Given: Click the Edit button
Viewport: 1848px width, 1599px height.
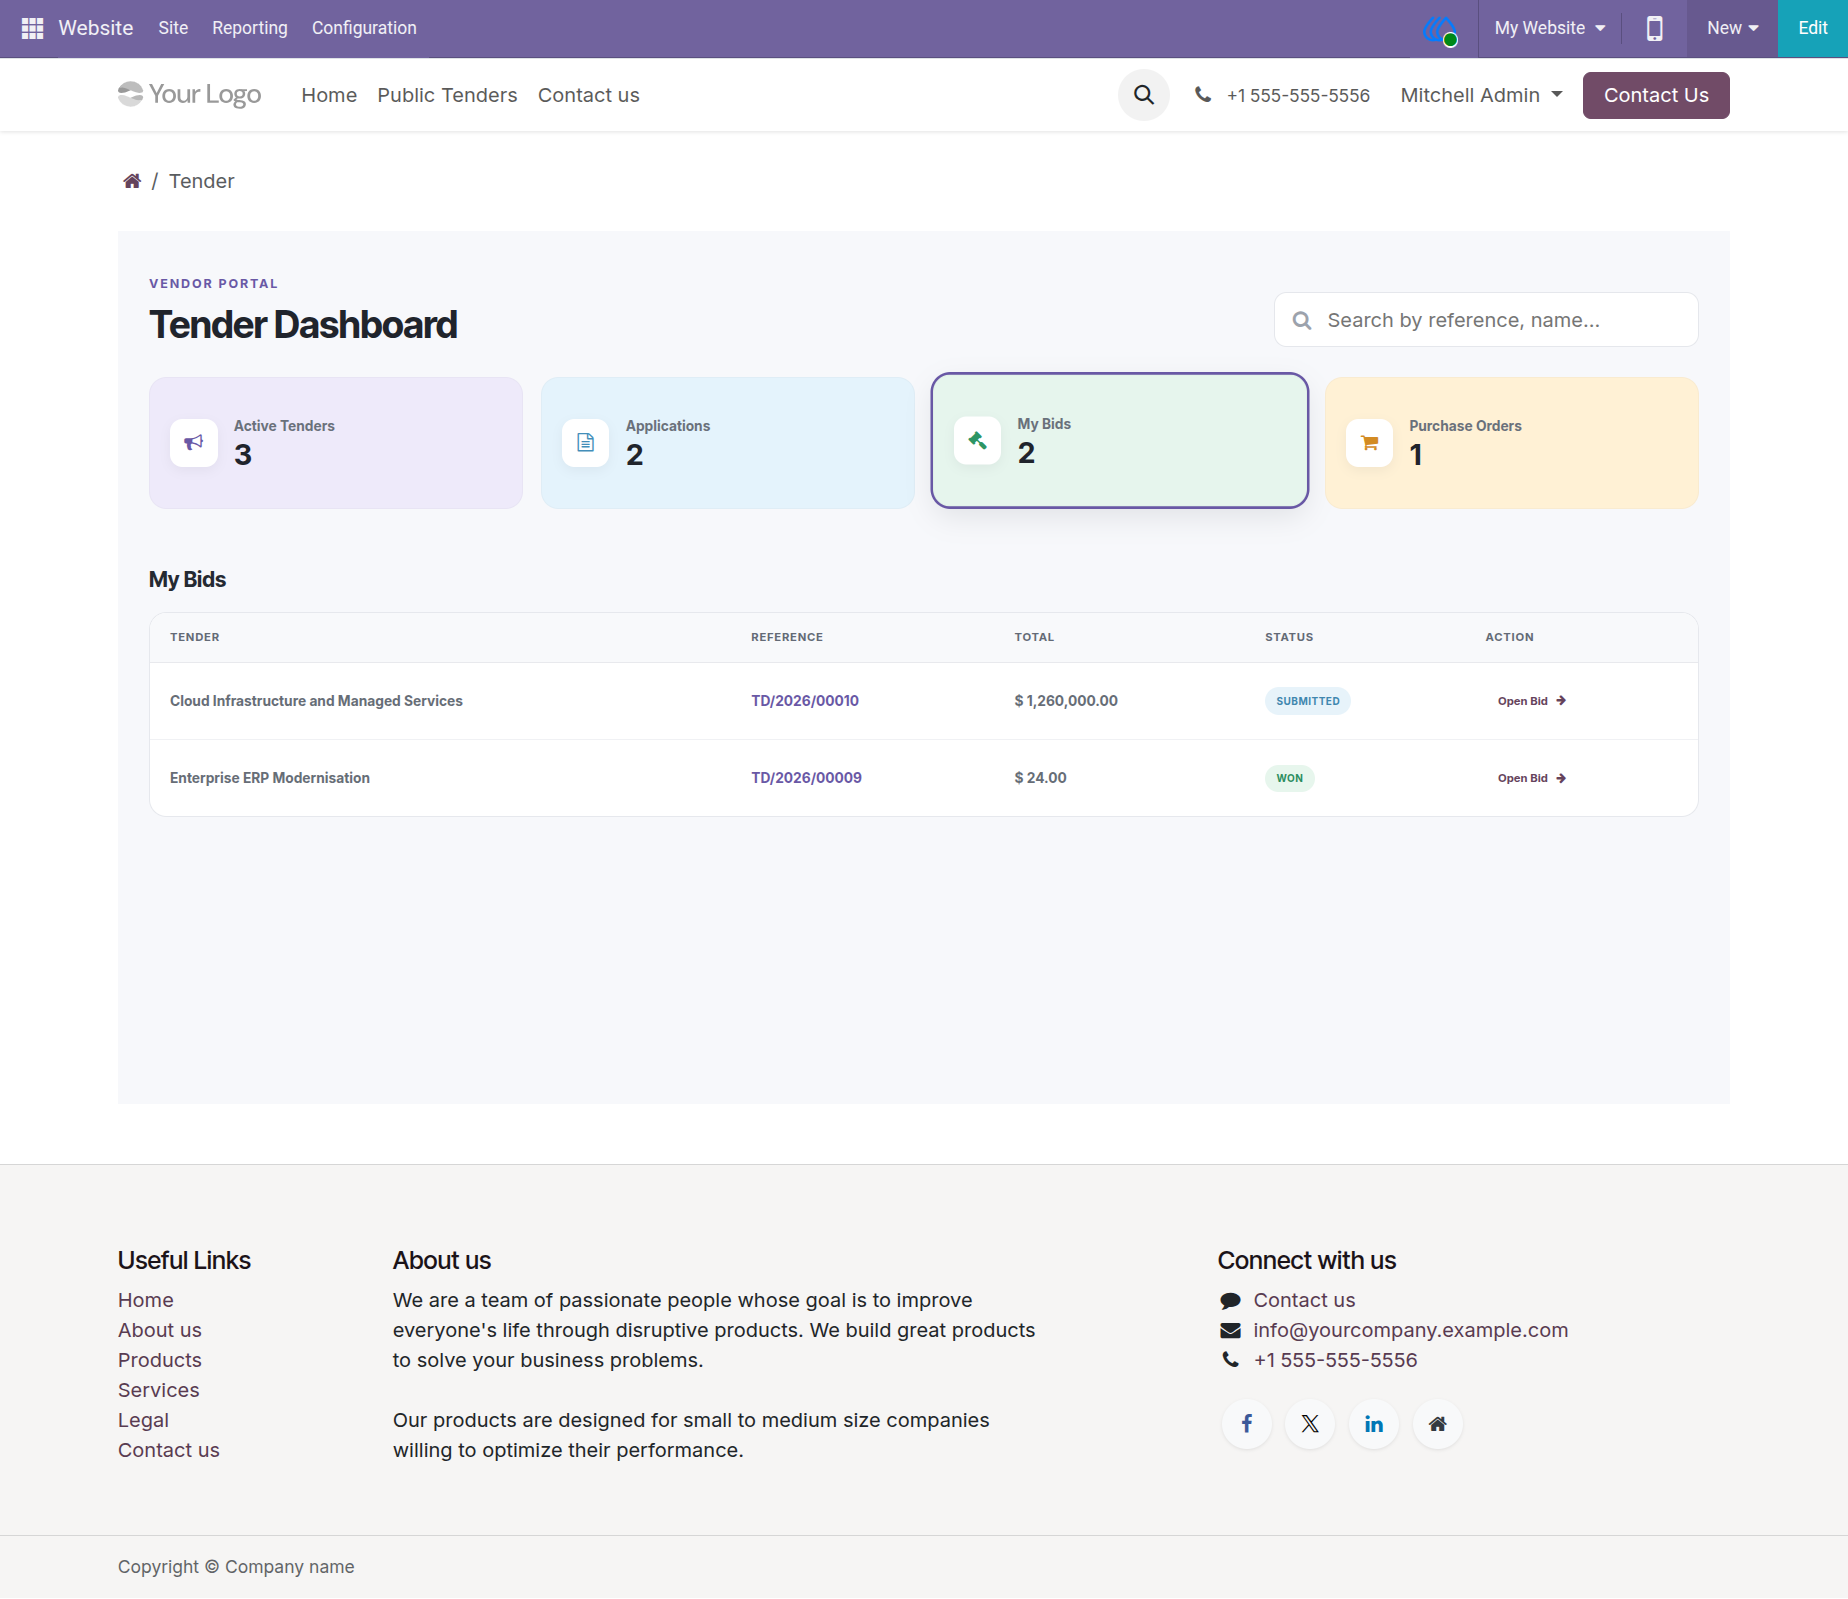Looking at the screenshot, I should coord(1812,28).
